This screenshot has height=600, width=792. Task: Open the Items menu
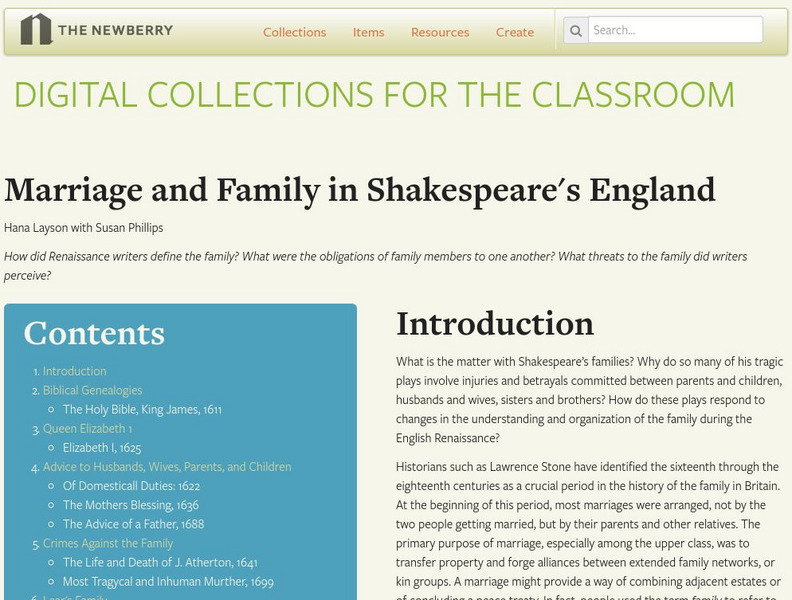click(368, 32)
